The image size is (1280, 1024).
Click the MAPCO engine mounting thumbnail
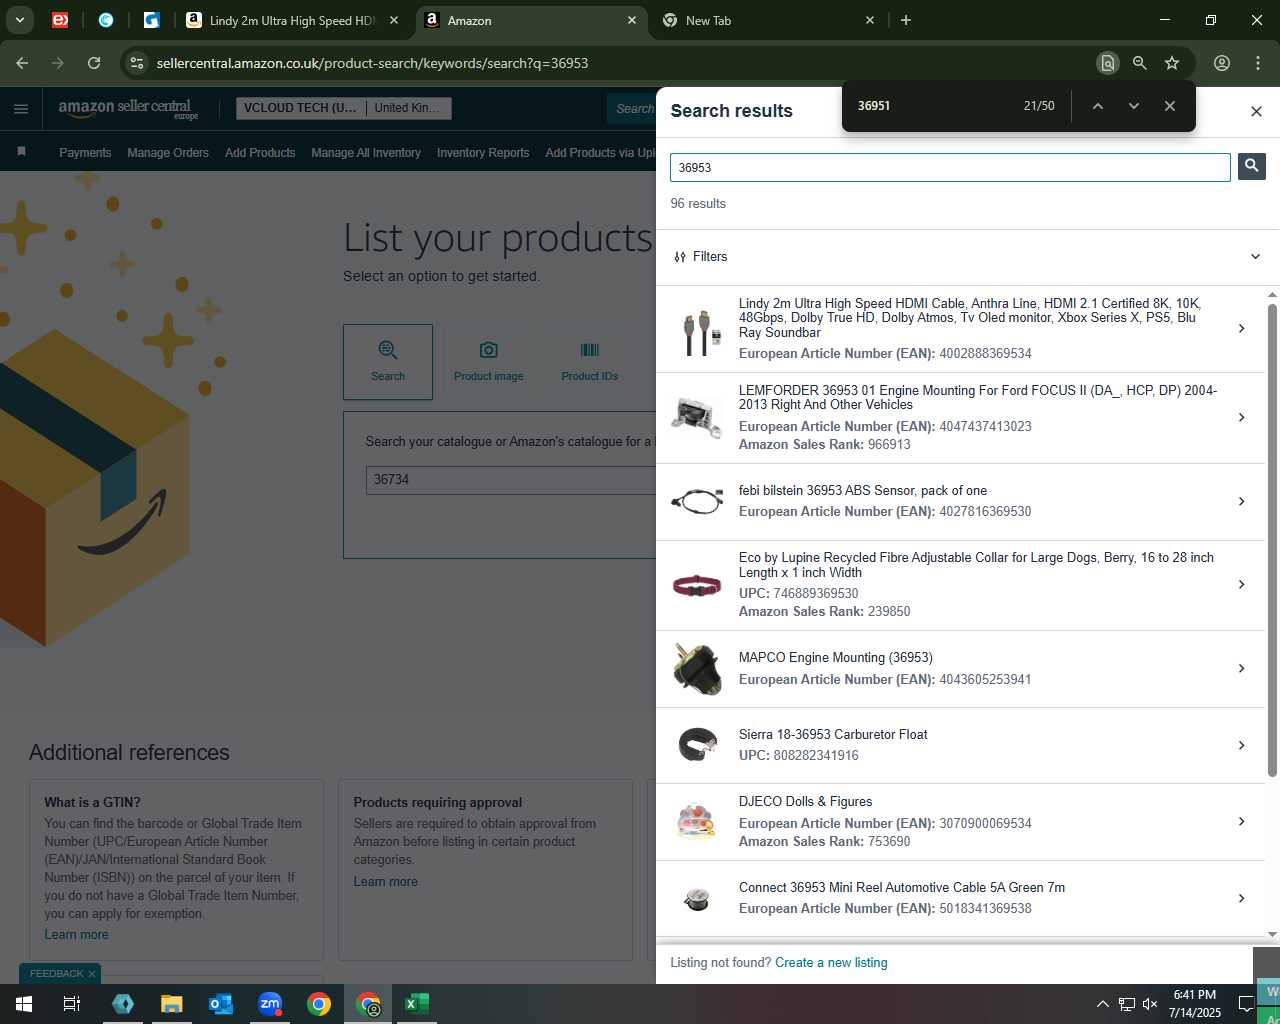click(x=697, y=669)
